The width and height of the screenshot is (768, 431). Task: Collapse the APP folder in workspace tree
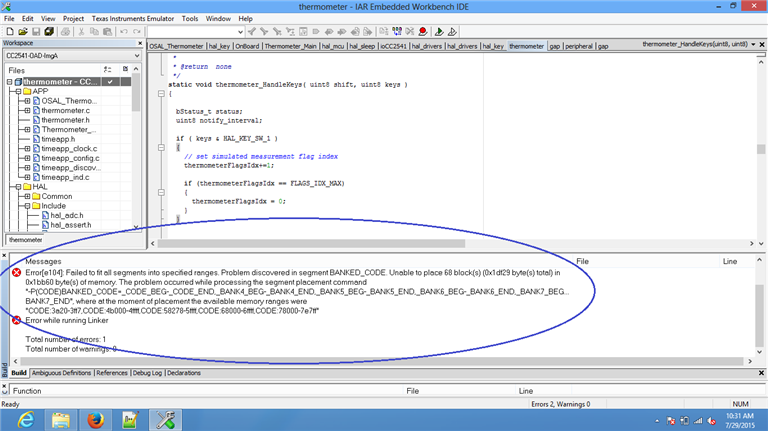point(18,92)
